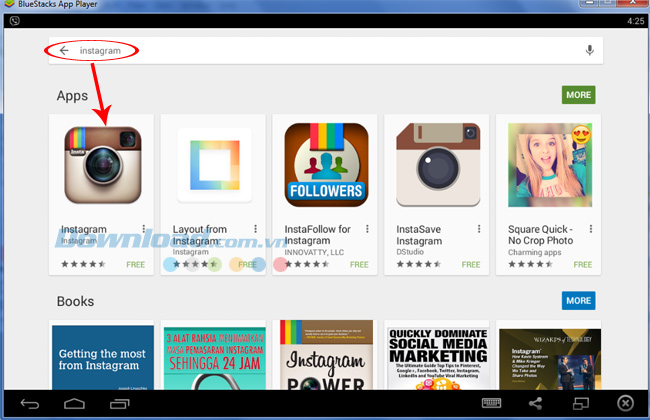
Task: Click Android back button in bottom bar
Action: pos(30,404)
